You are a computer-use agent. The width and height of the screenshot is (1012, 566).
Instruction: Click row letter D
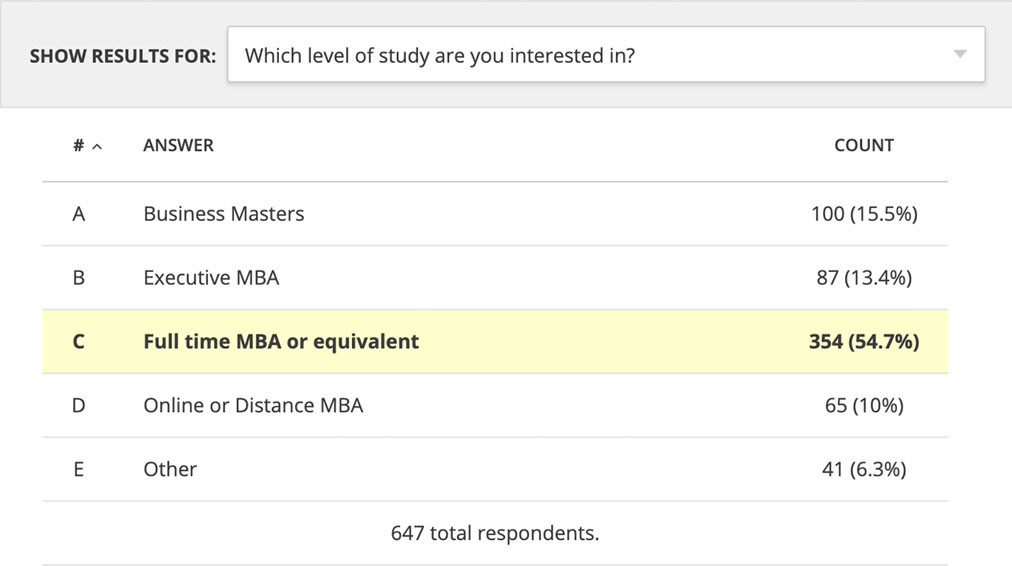click(79, 405)
